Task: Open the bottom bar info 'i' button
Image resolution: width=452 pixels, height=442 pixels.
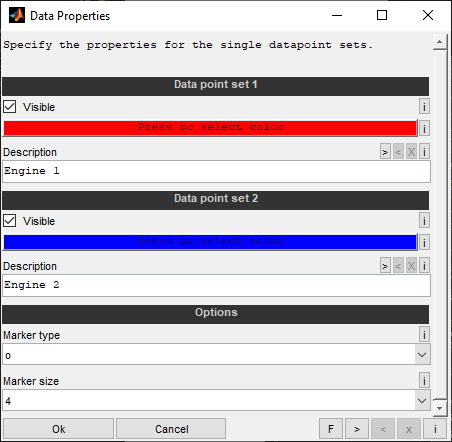Action: [x=435, y=429]
